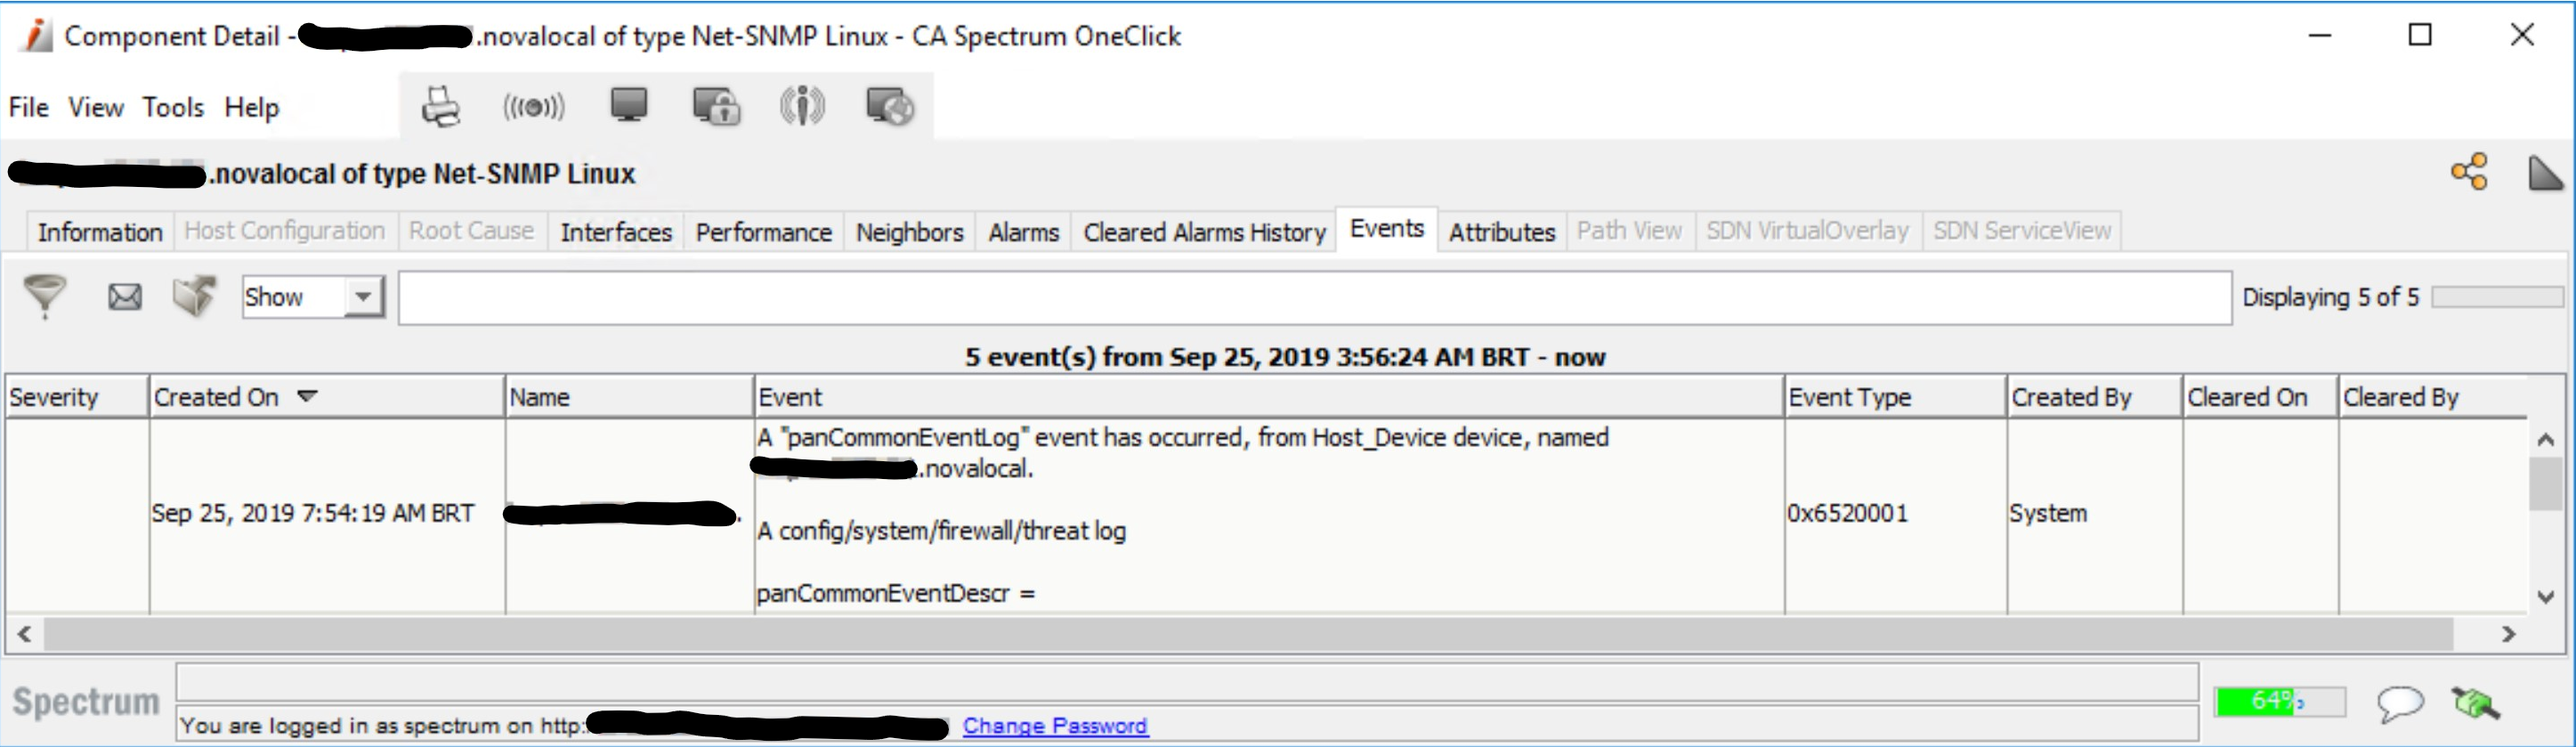Open the event filter funnel icon
Screen dimensions: 2576x747
(45, 296)
